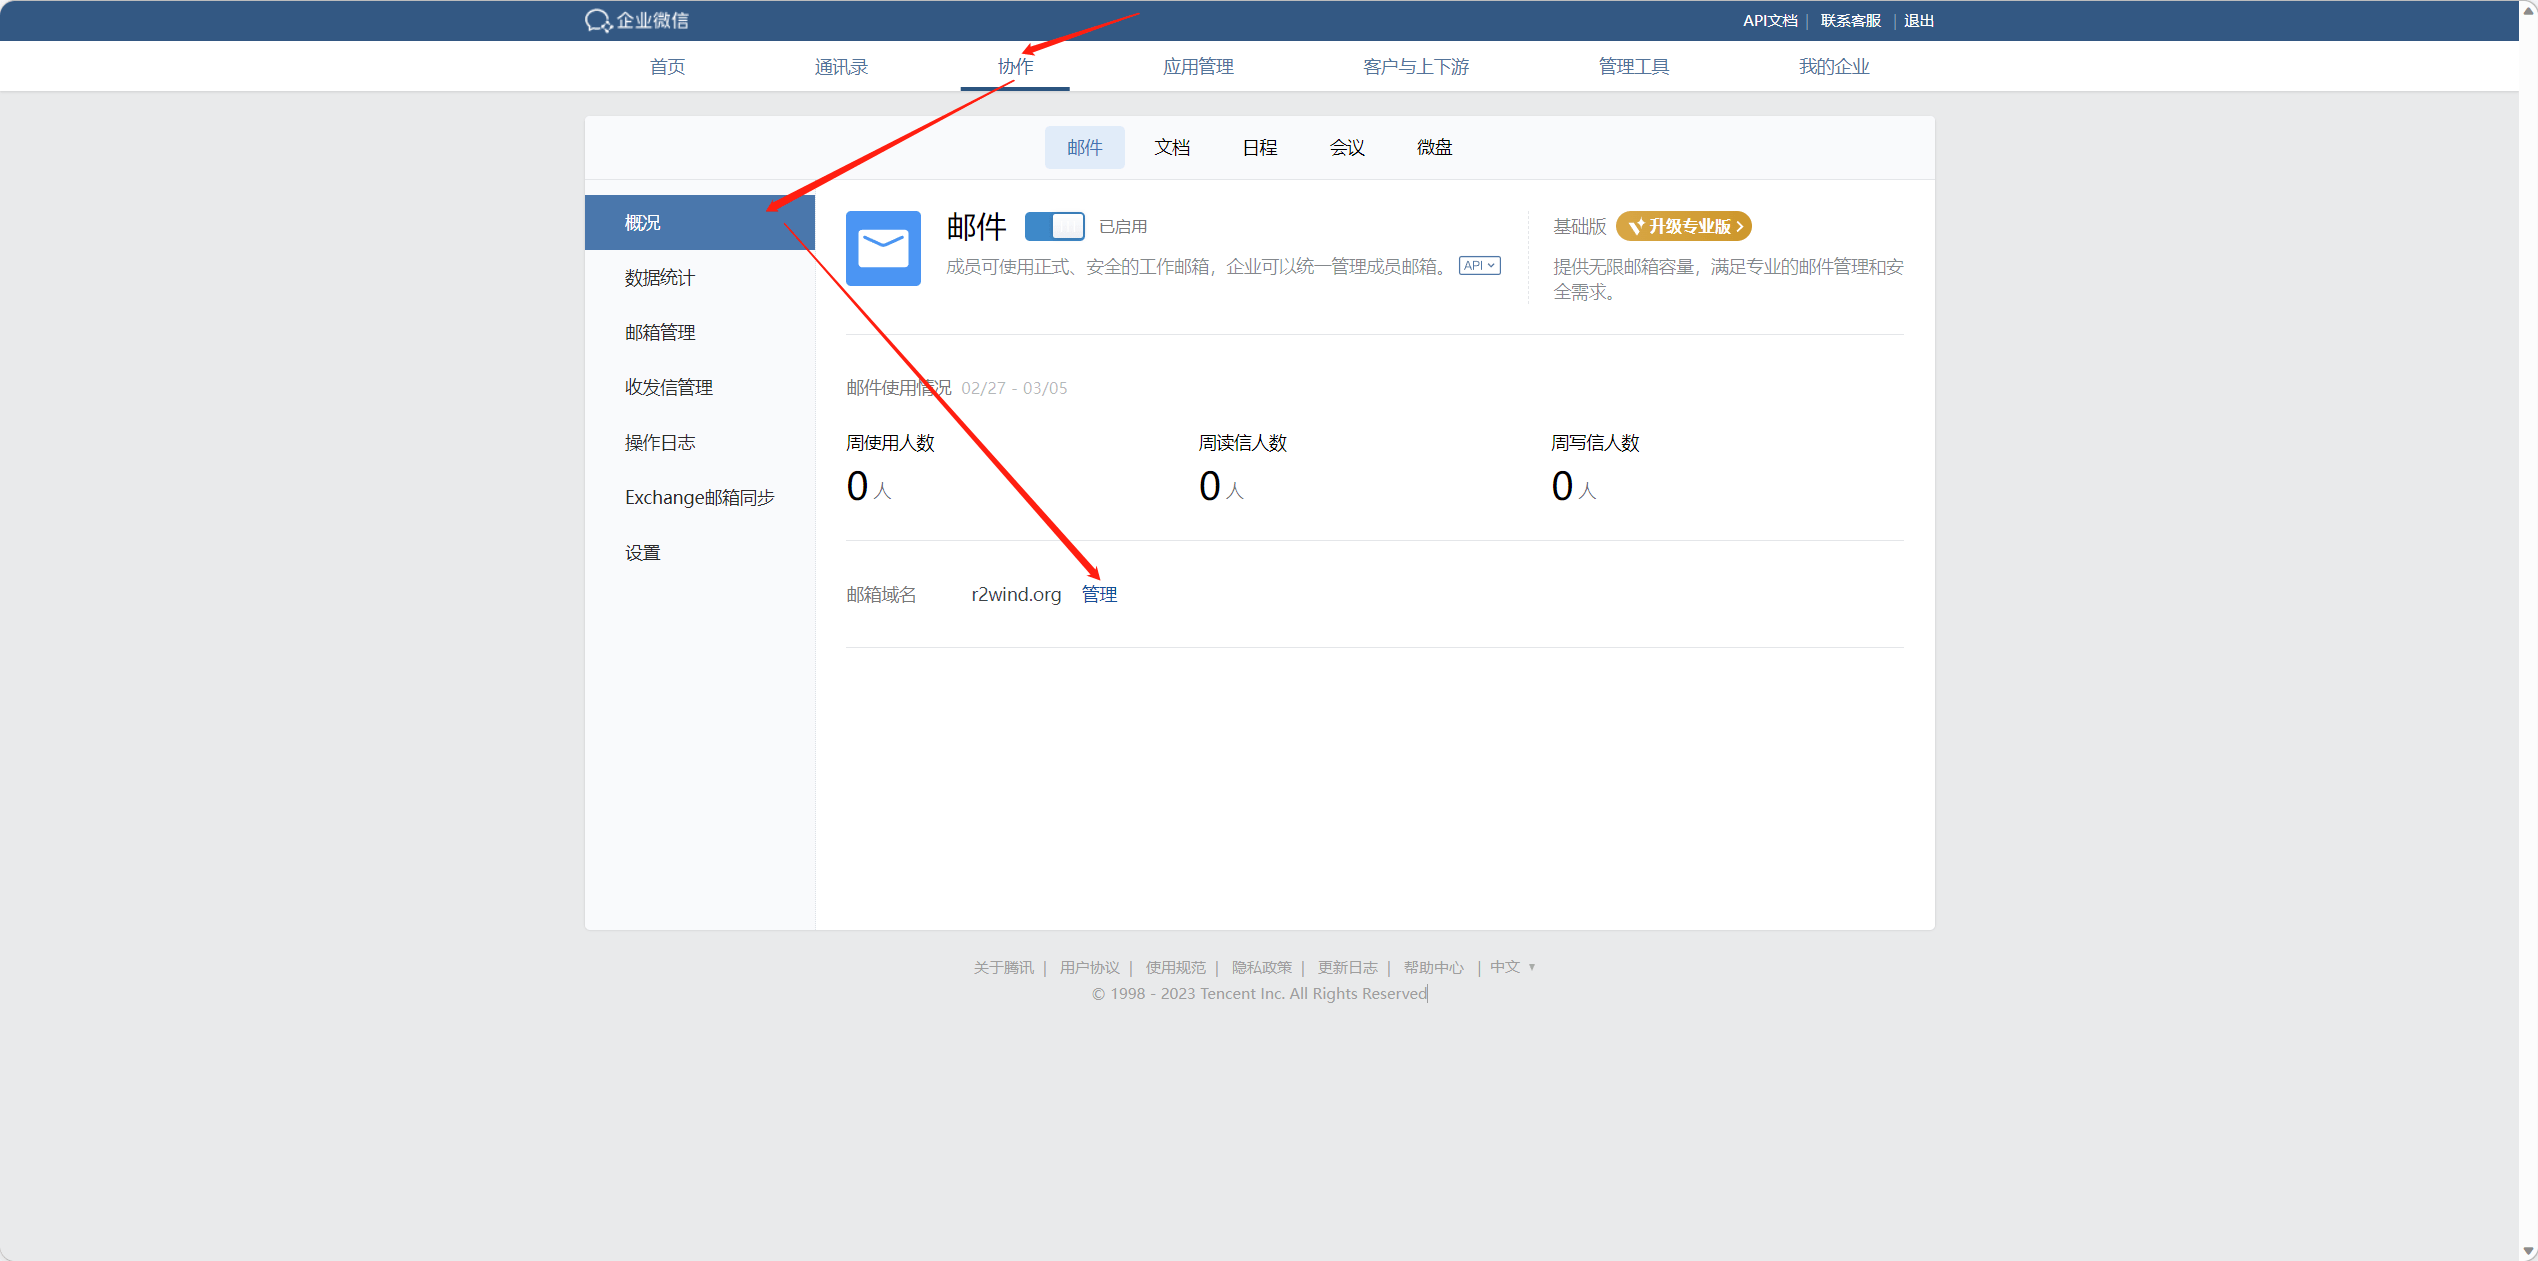This screenshot has height=1261, width=2538.
Task: Click the scrollbar down arrow
Action: tap(2528, 1251)
